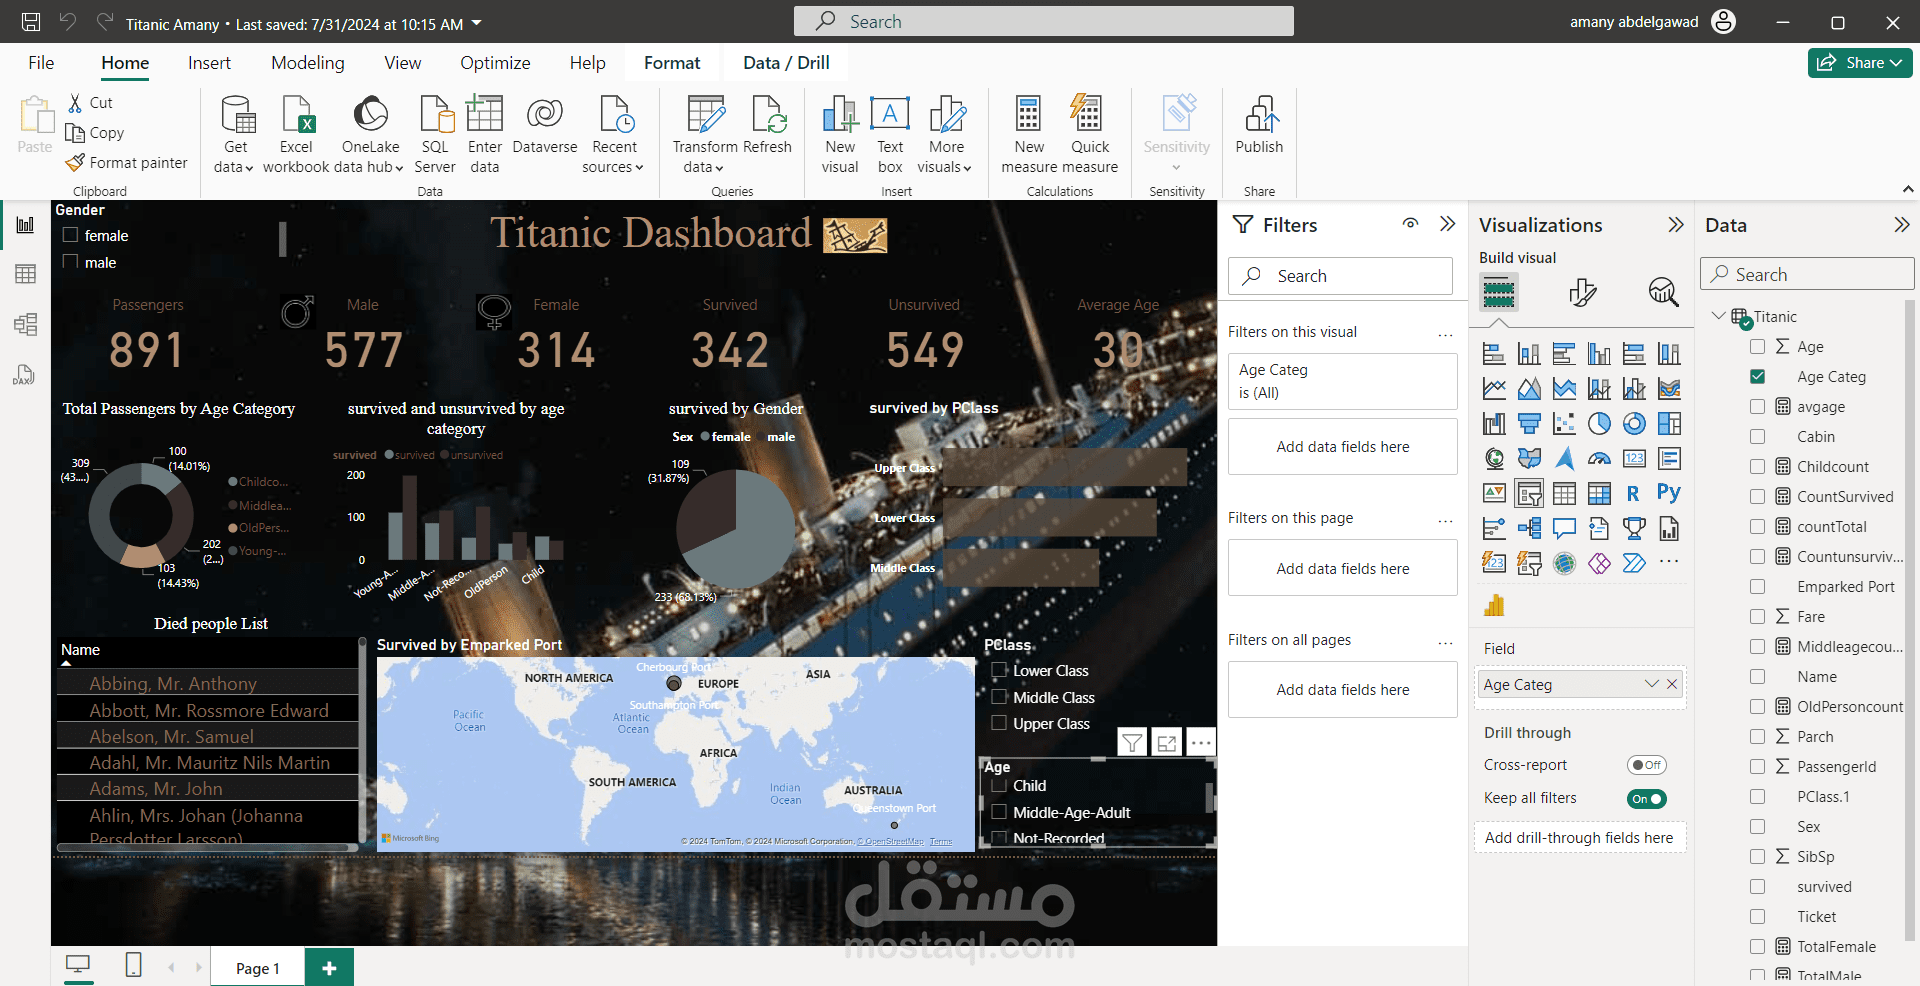Click Add data fields here under this page
The width and height of the screenshot is (1920, 986).
(x=1343, y=568)
